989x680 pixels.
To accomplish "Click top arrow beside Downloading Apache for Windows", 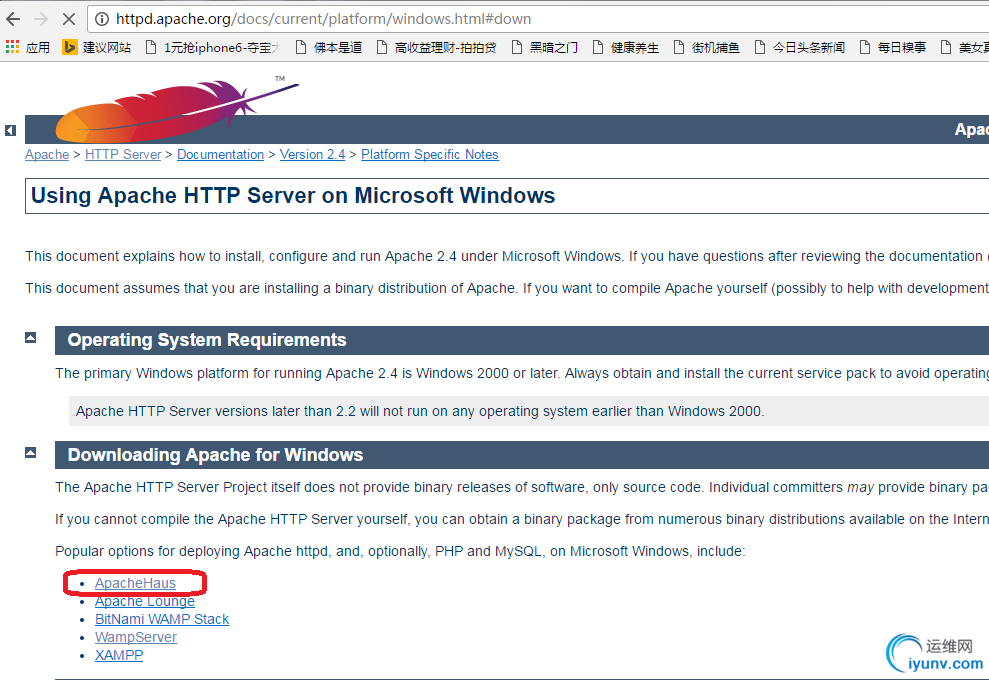I will click(30, 452).
